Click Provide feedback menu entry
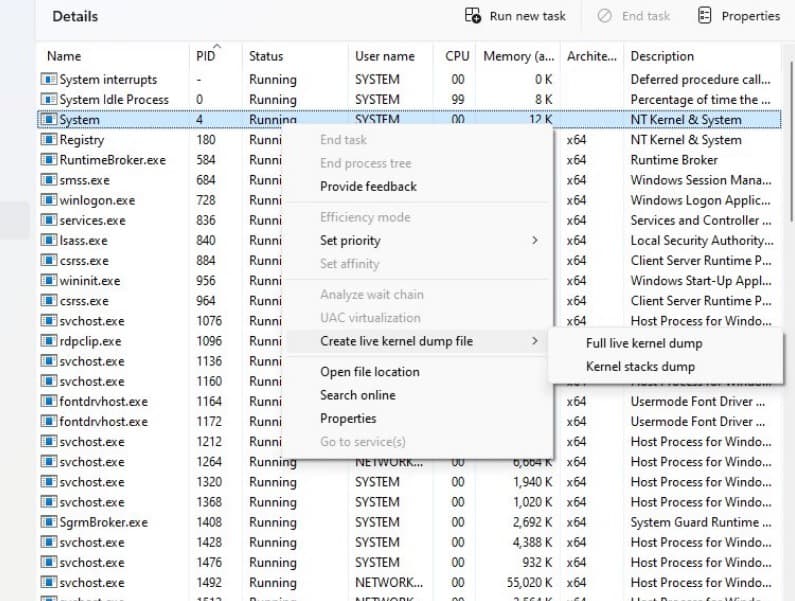 [x=368, y=187]
